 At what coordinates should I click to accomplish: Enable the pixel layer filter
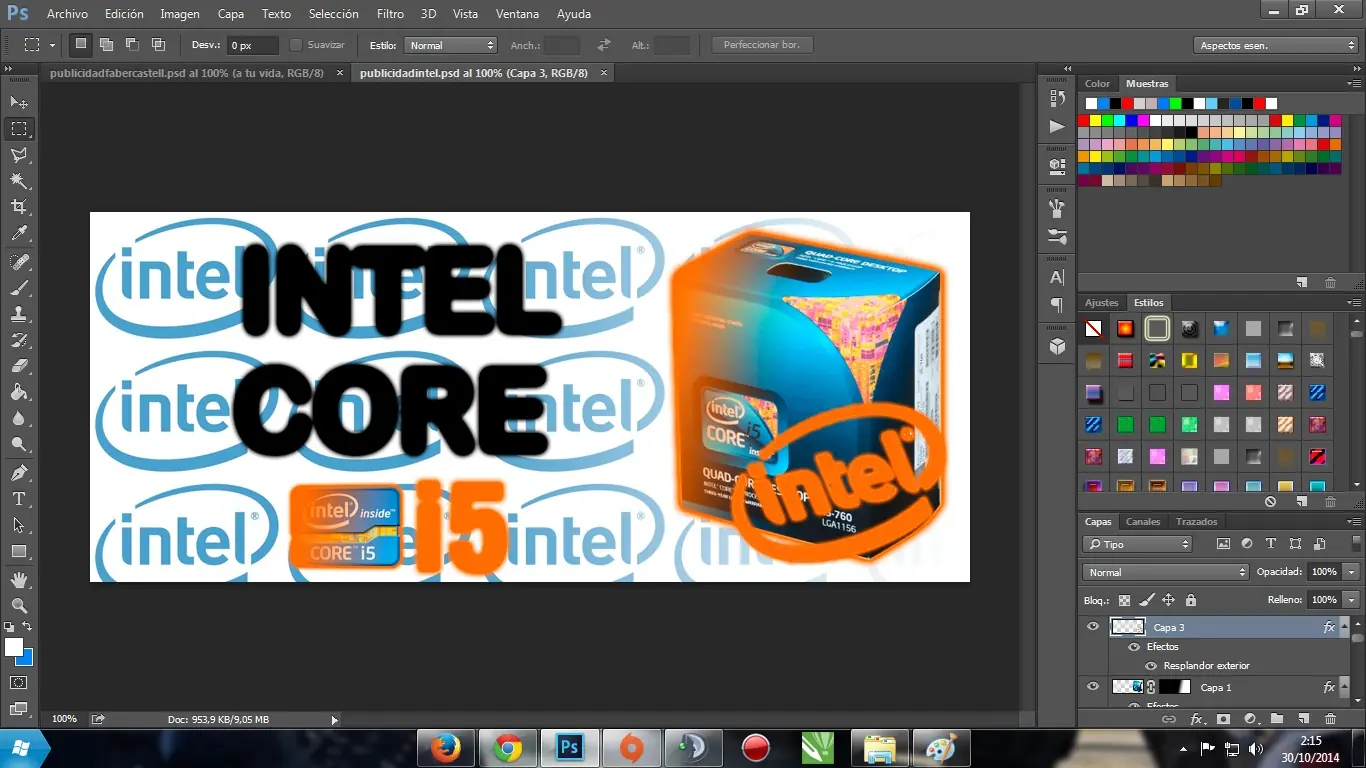click(1223, 544)
